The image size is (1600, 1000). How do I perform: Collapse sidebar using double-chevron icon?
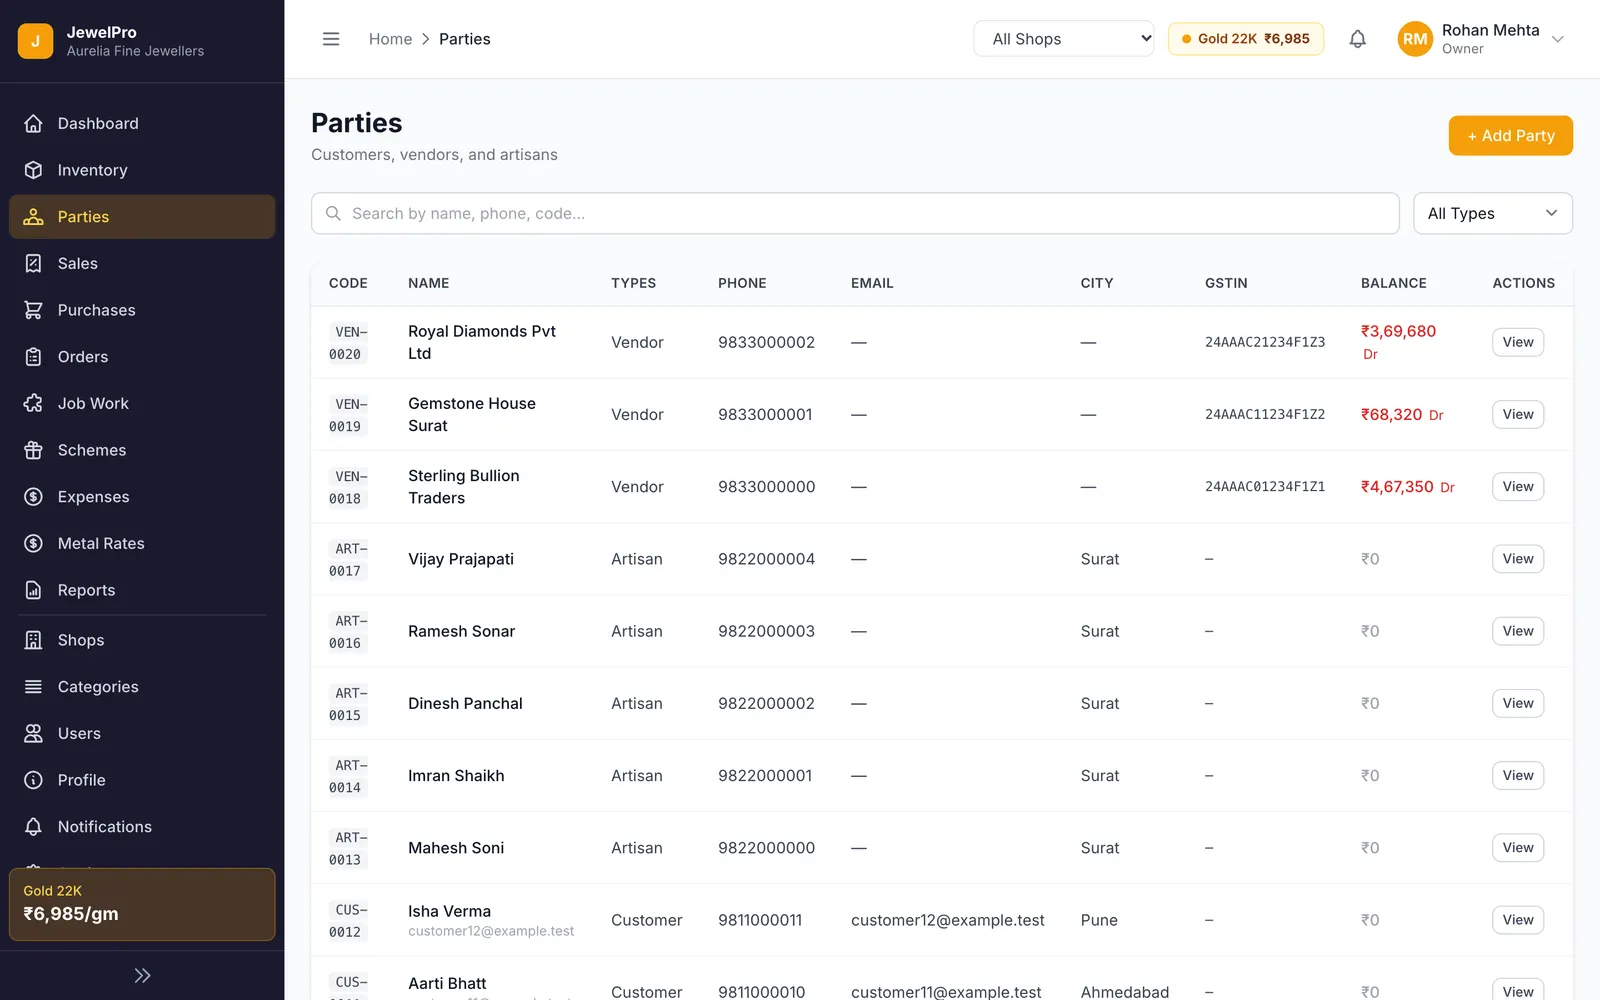142,975
